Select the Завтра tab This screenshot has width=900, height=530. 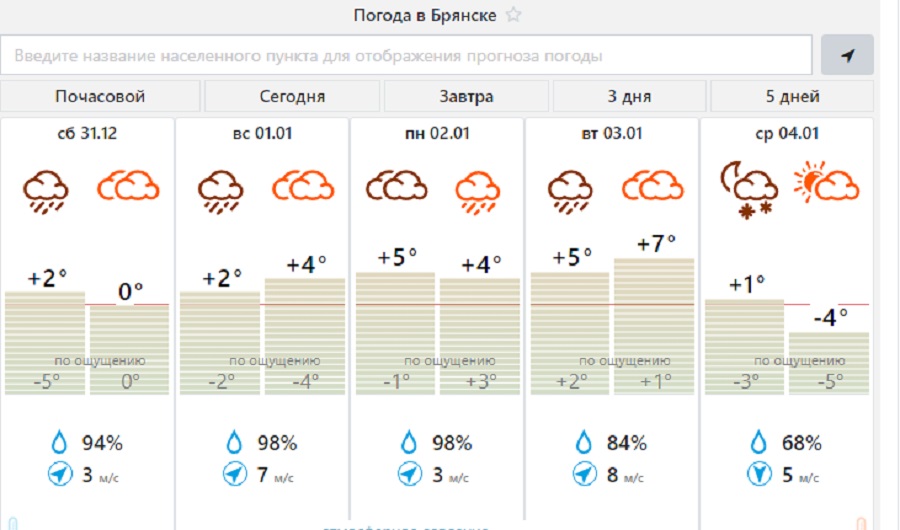[x=466, y=96]
